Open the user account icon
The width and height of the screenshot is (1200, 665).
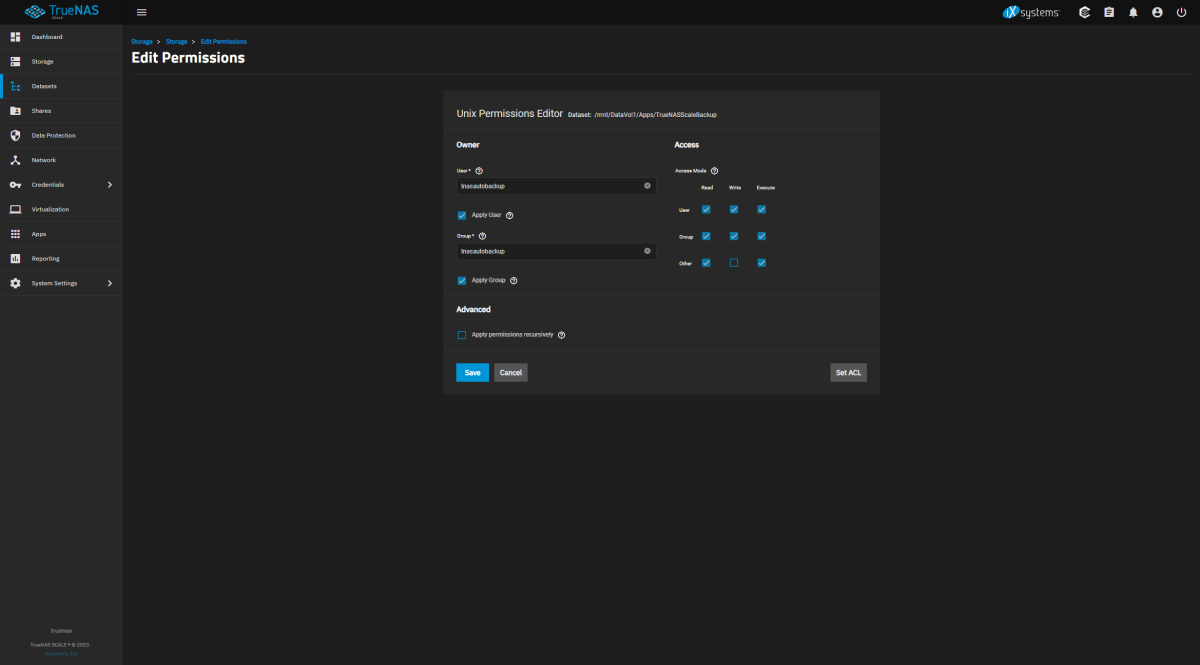click(x=1157, y=12)
